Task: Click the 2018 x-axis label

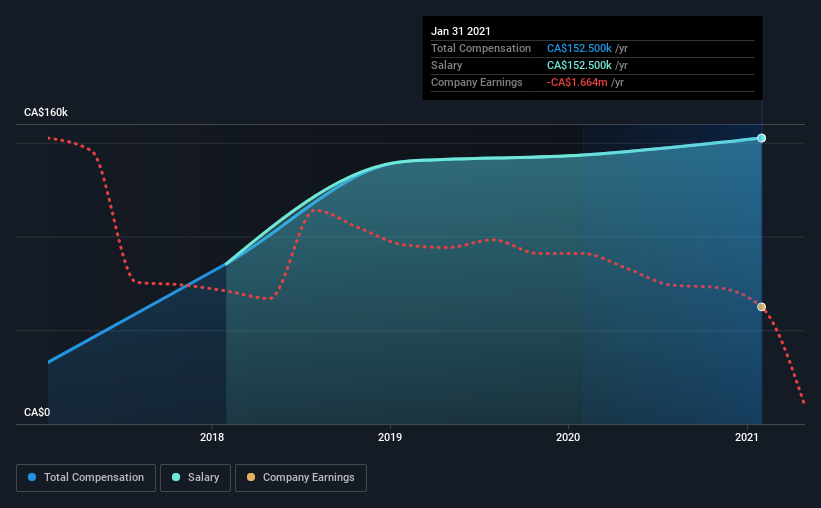Action: point(212,437)
